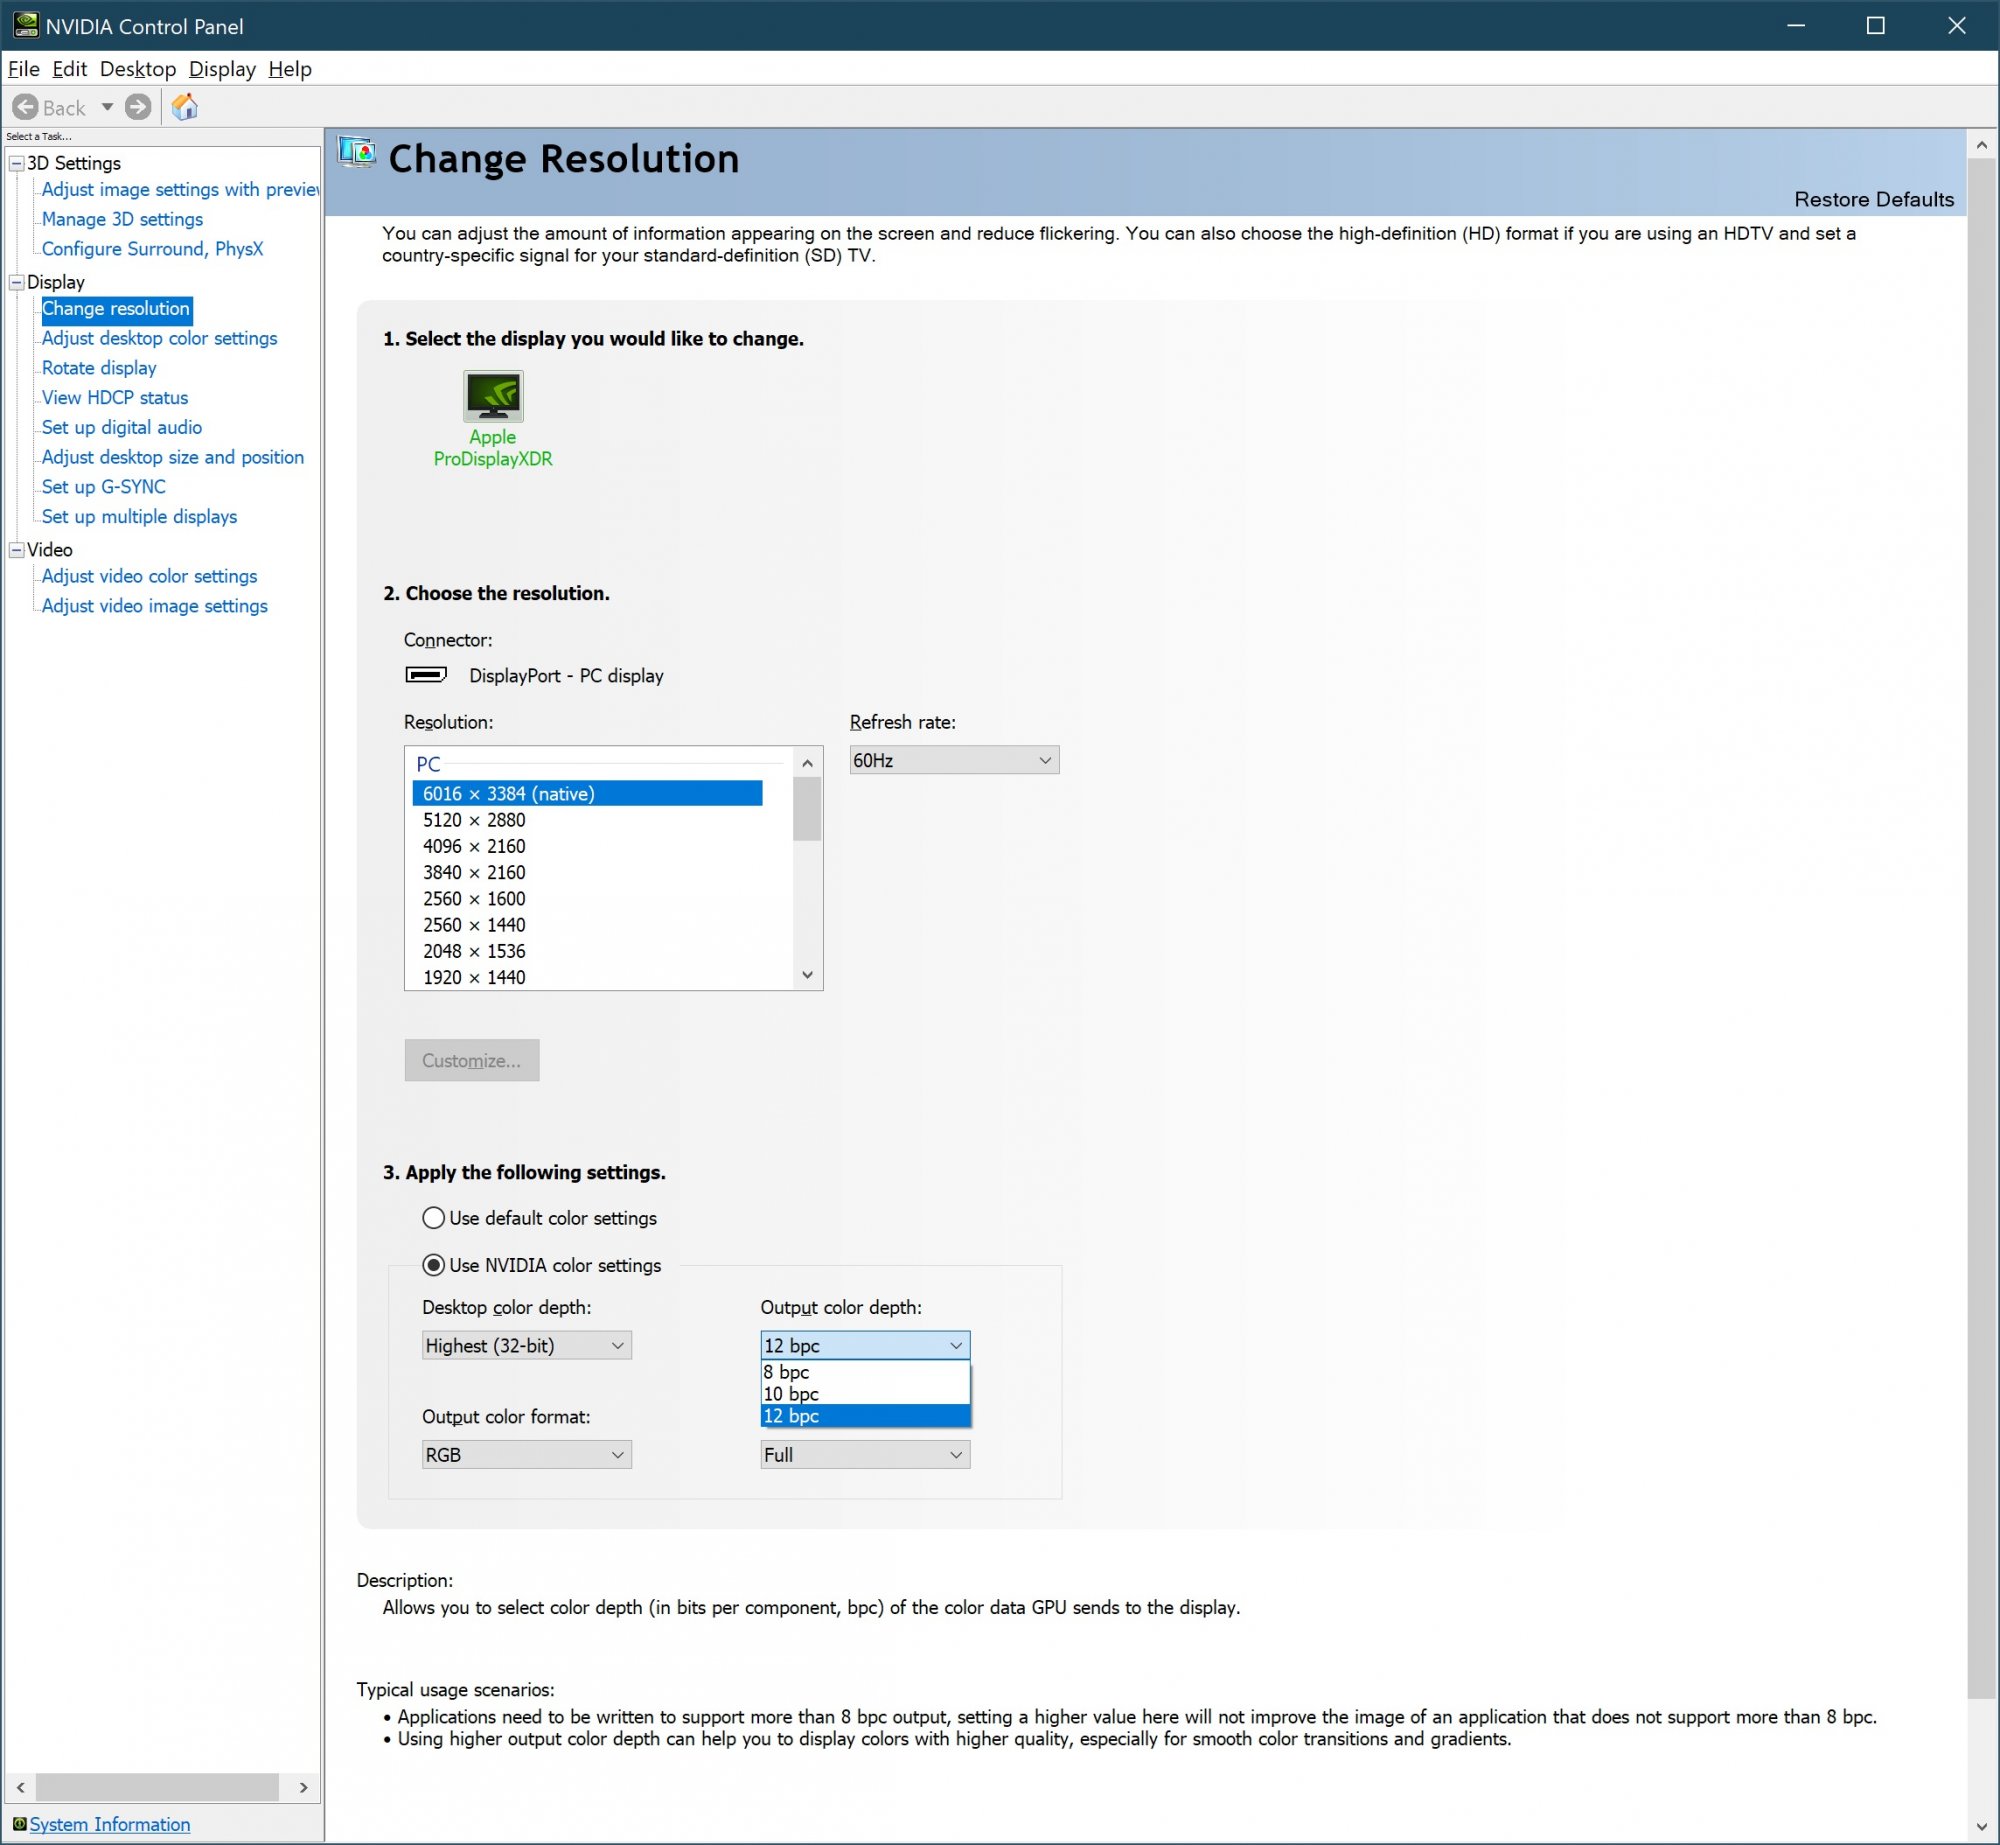Viewport: 2000px width, 1845px height.
Task: Click the NVIDIA Control Panel title icon
Action: tap(25, 25)
